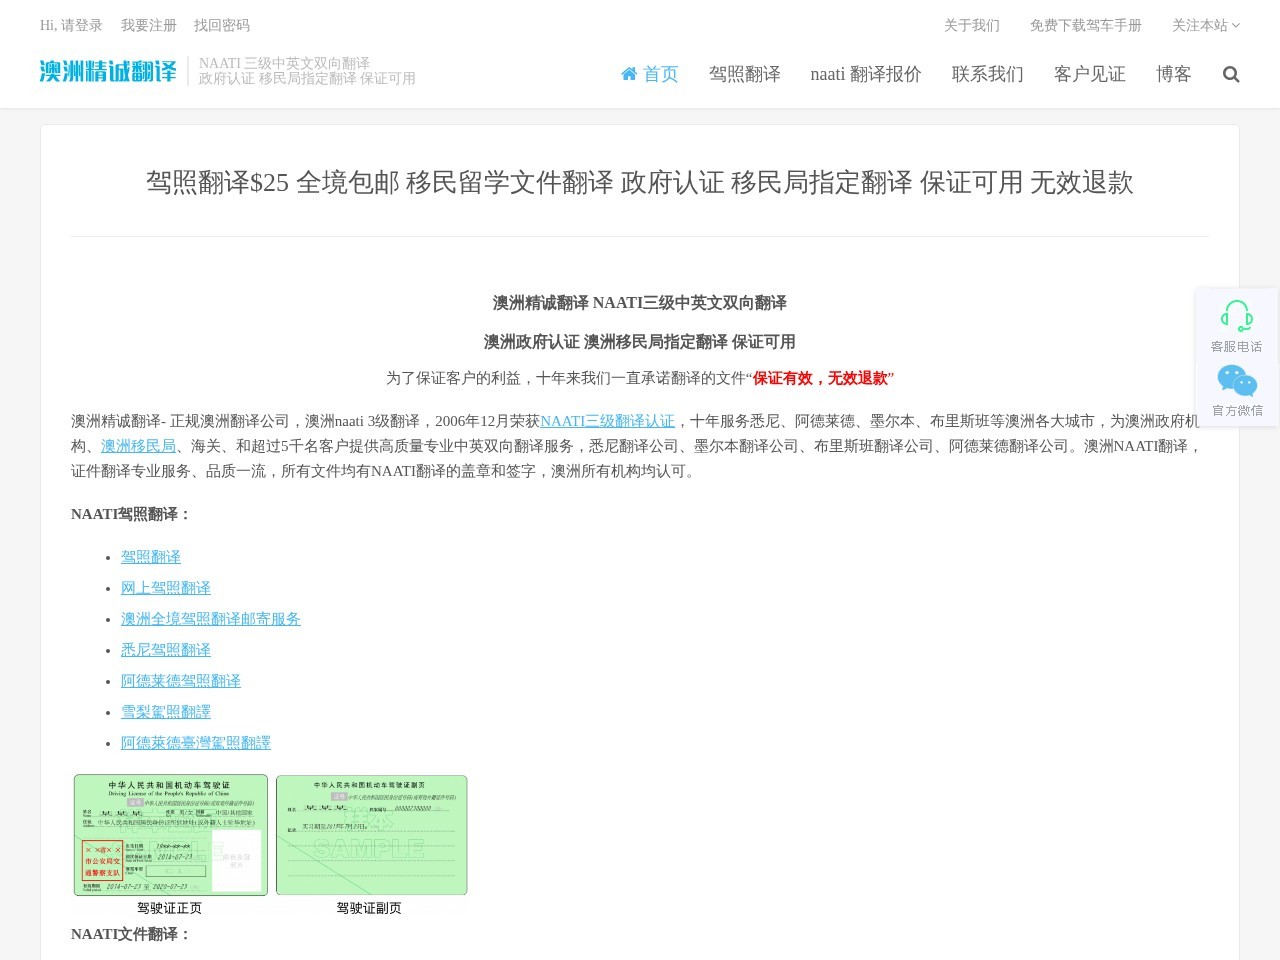Click the red 保证有效，无效退款 text
The width and height of the screenshot is (1280, 960).
pos(821,378)
